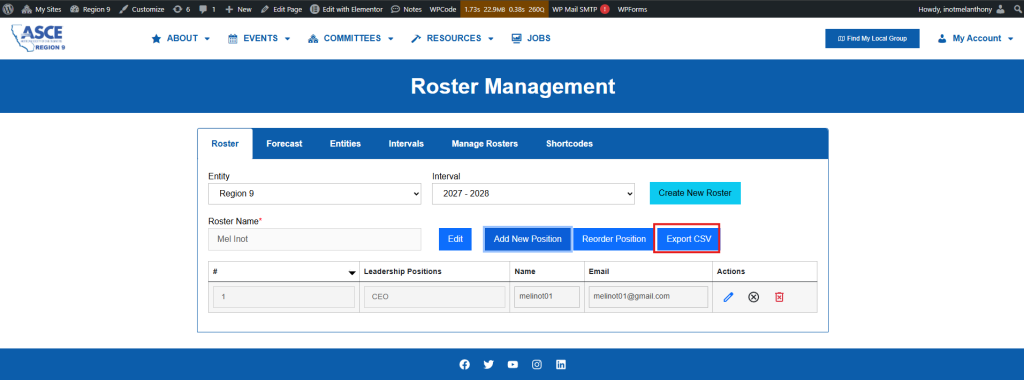Open the Interval dropdown showing 2027 - 2028
Viewport: 1024px width, 380px height.
[534, 194]
